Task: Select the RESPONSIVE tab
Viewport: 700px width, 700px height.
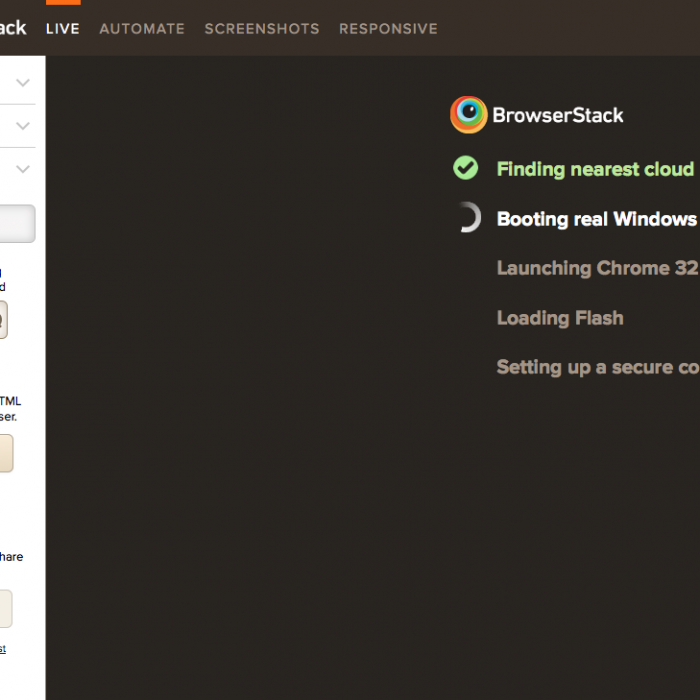Action: click(x=388, y=29)
